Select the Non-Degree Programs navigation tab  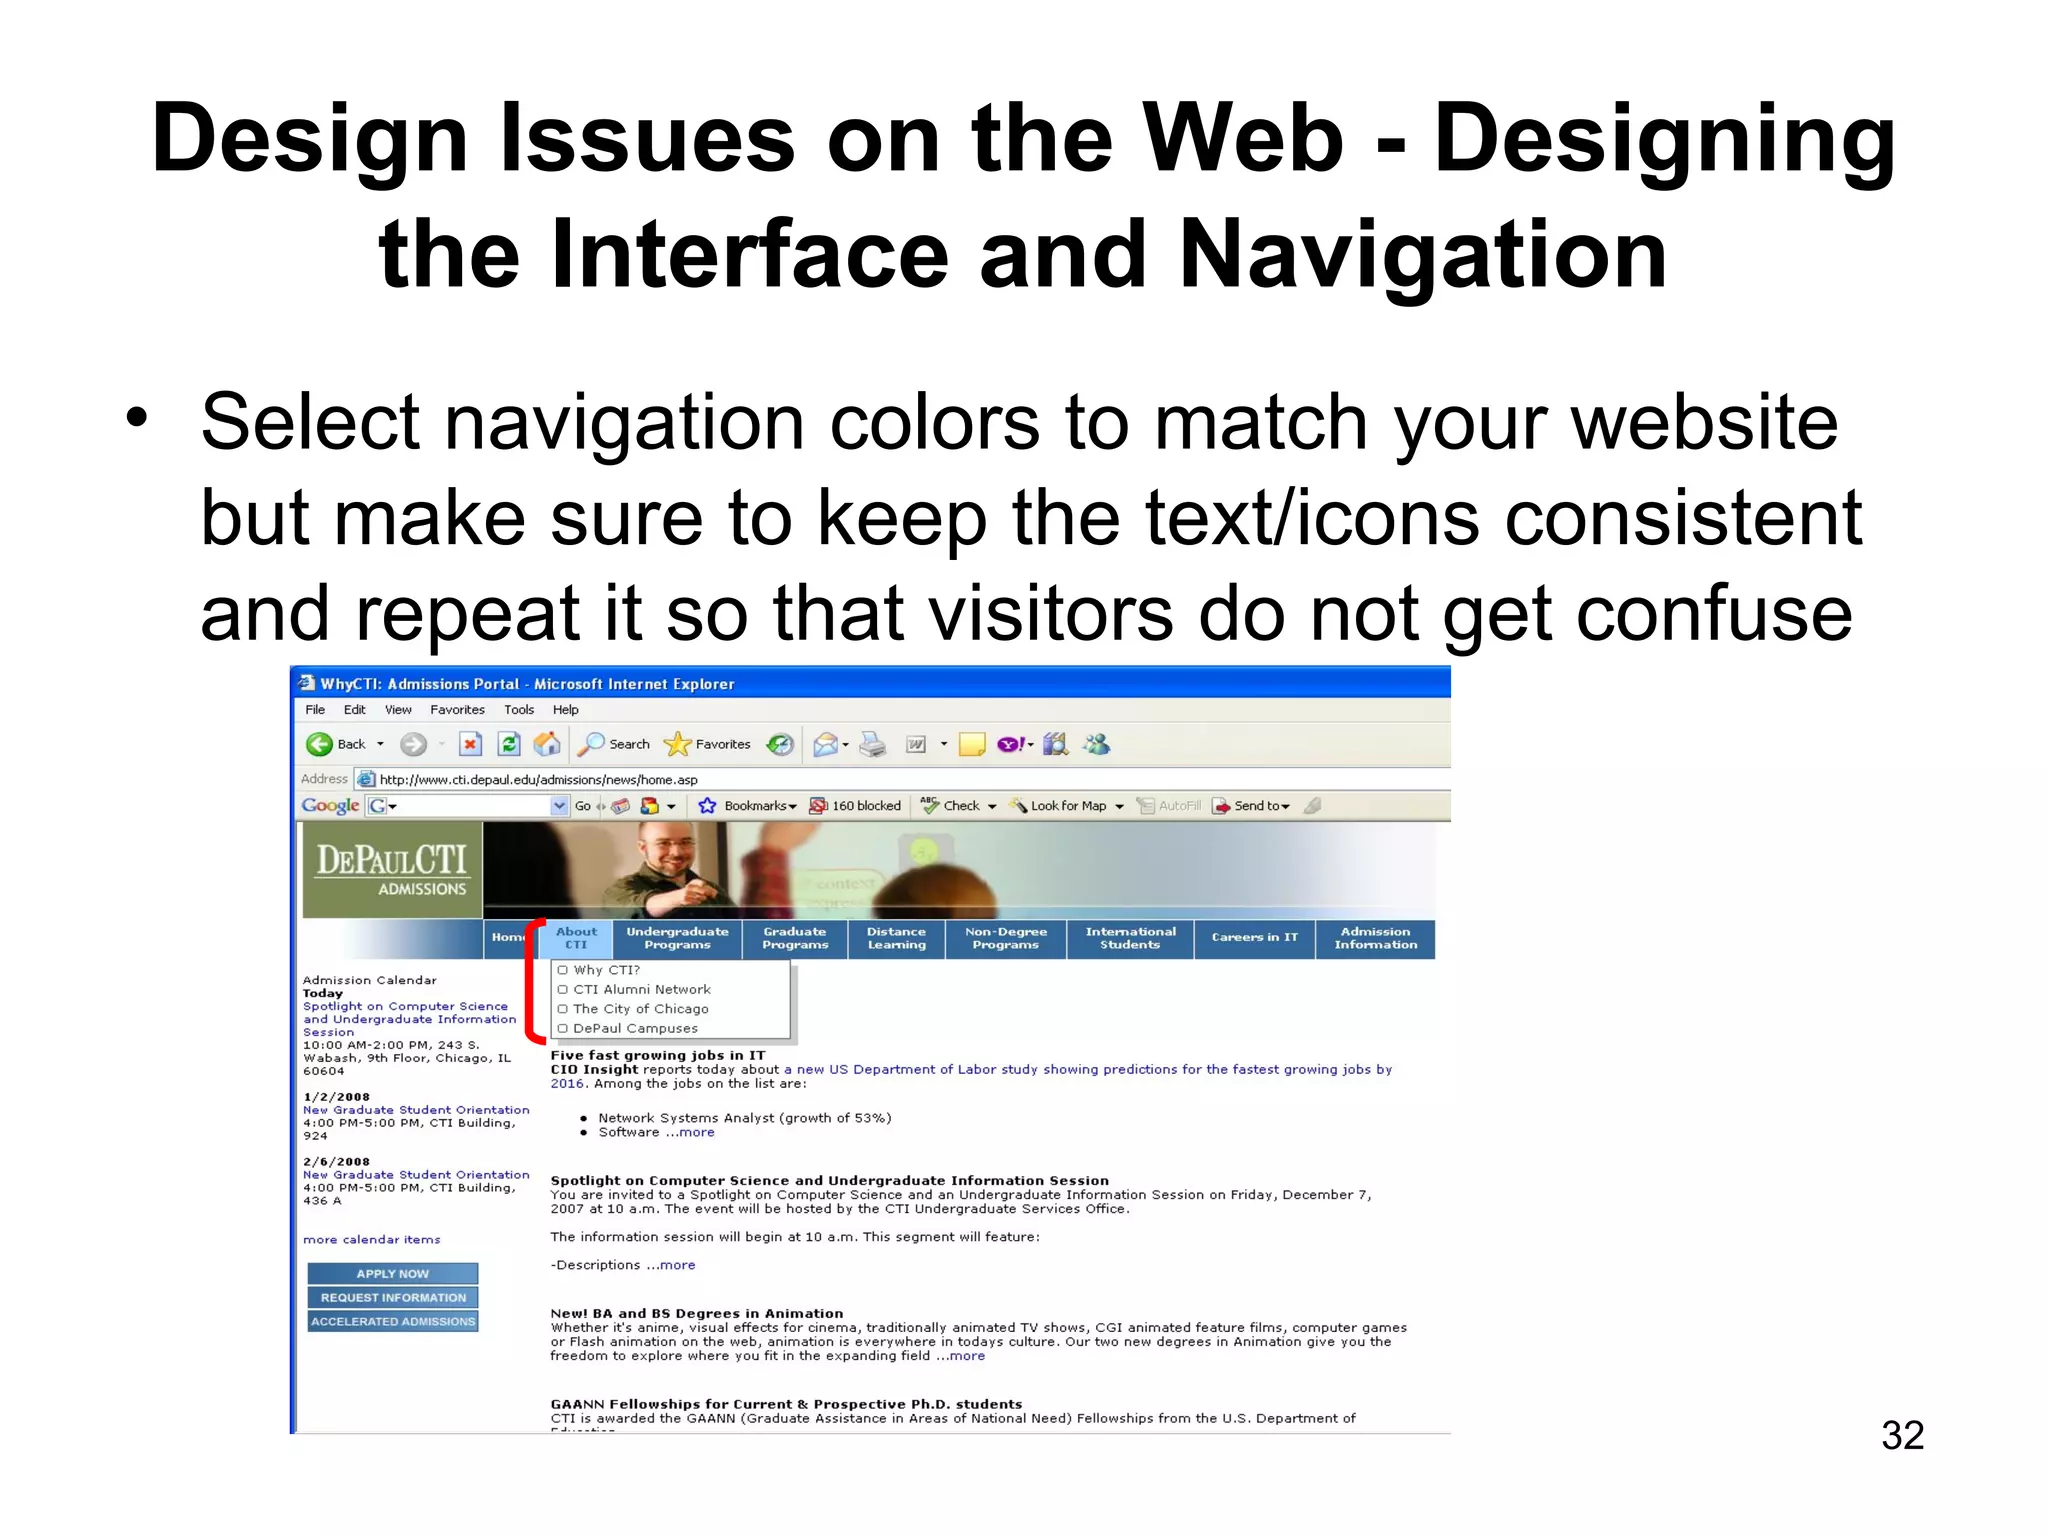[1005, 938]
